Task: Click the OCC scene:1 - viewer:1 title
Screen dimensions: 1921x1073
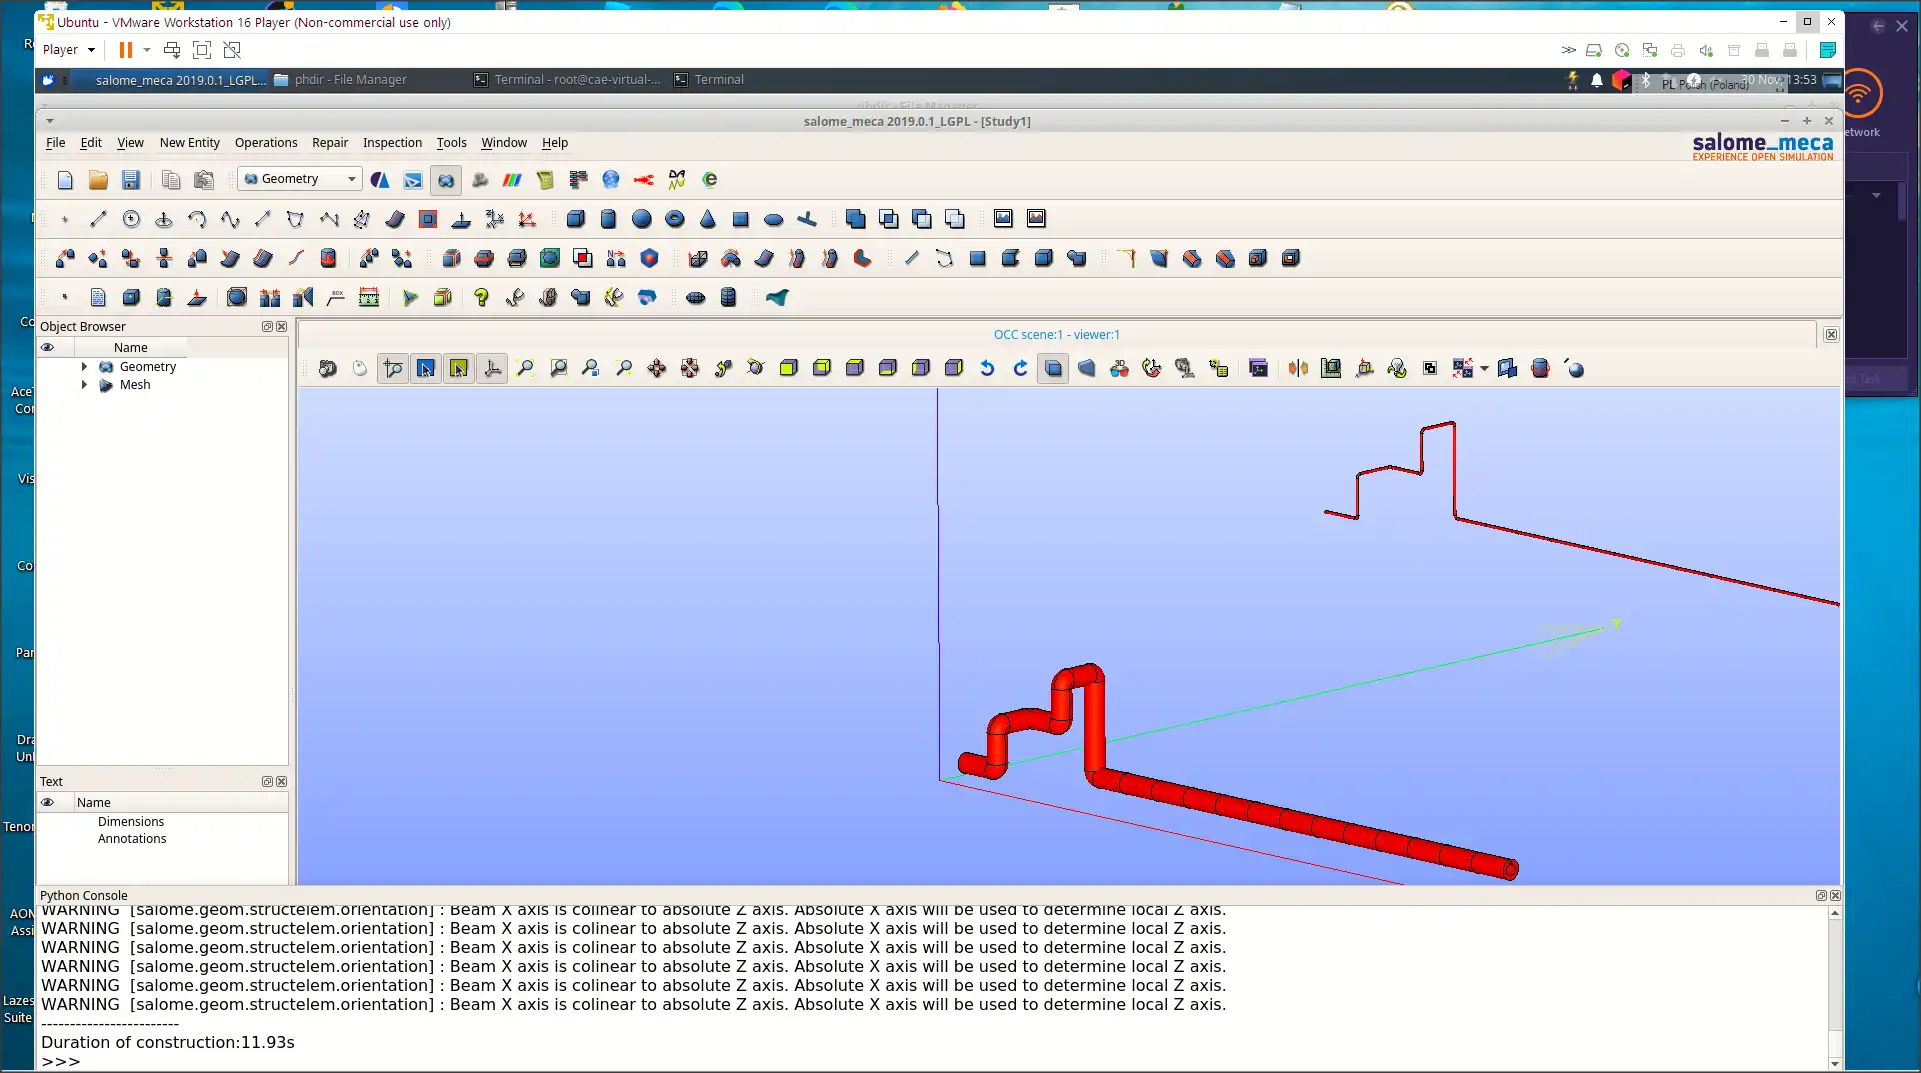Action: (x=1057, y=335)
